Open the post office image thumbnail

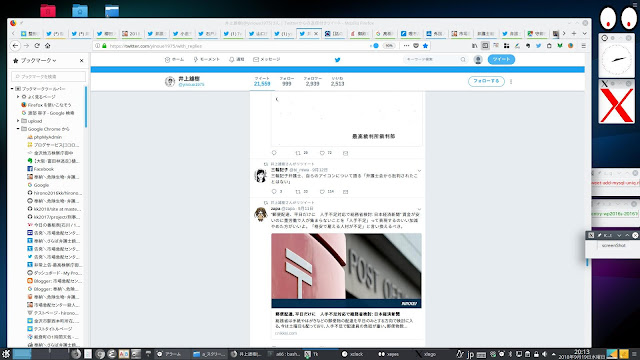(346, 270)
